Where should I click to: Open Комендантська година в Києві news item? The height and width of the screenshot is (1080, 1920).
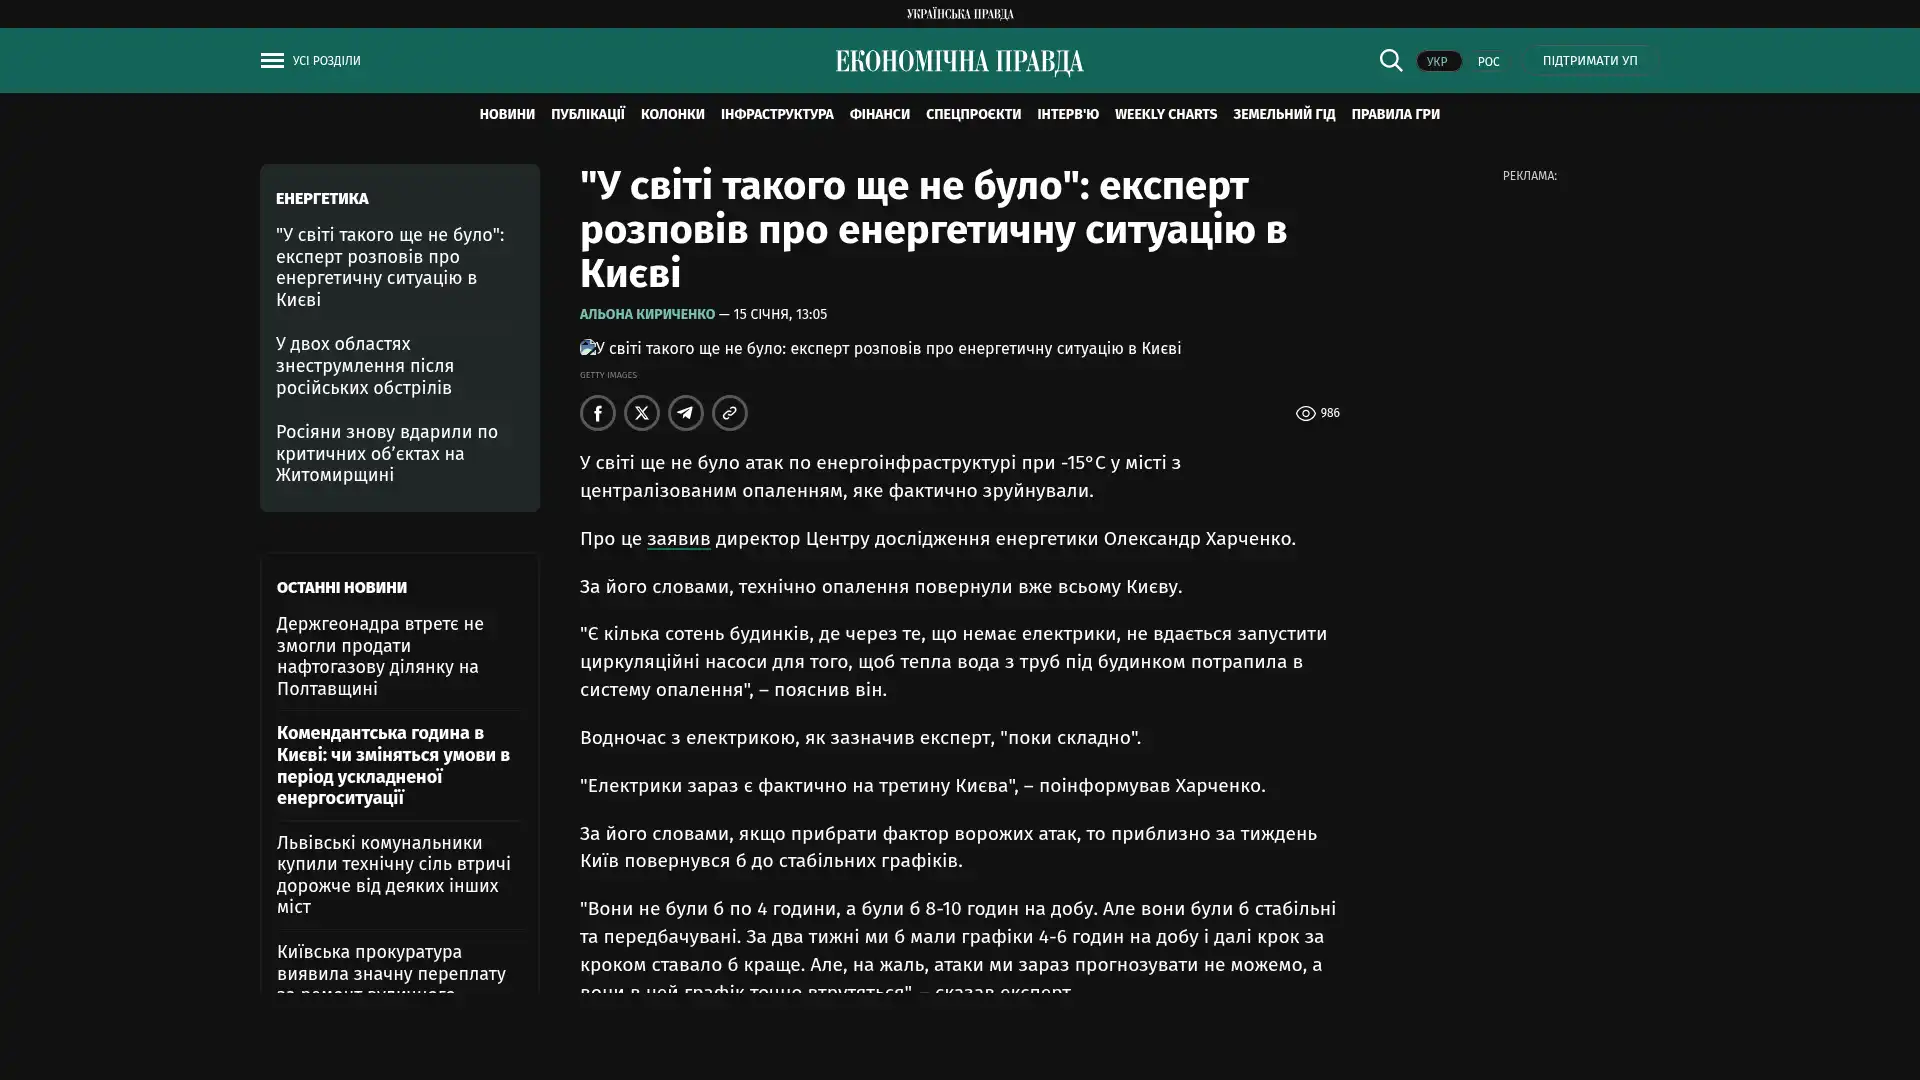393,765
